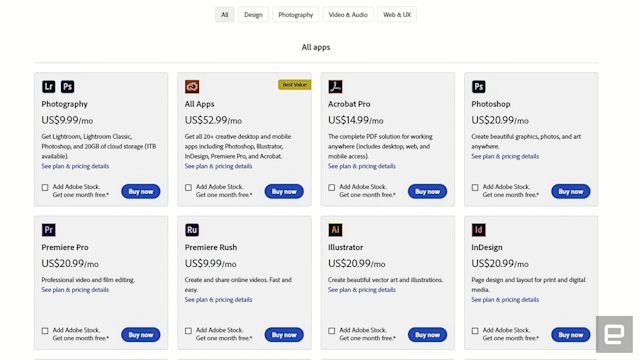The height and width of the screenshot is (360, 640).
Task: Click the Premiere Rush Ru icon
Action: [192, 230]
